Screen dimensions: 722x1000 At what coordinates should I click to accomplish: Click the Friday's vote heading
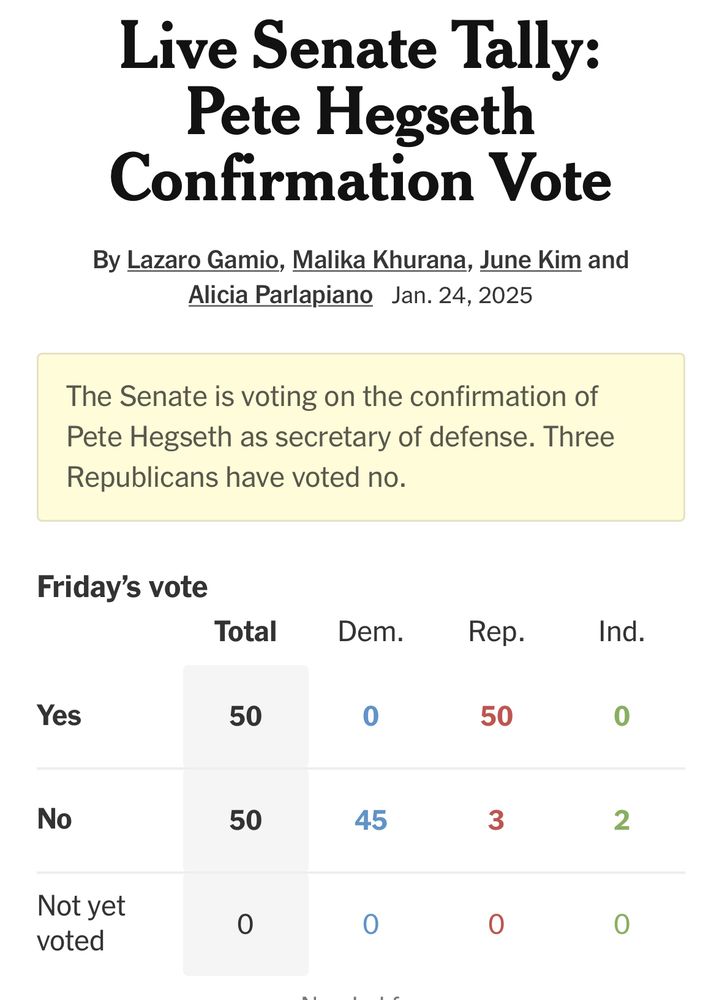(122, 587)
